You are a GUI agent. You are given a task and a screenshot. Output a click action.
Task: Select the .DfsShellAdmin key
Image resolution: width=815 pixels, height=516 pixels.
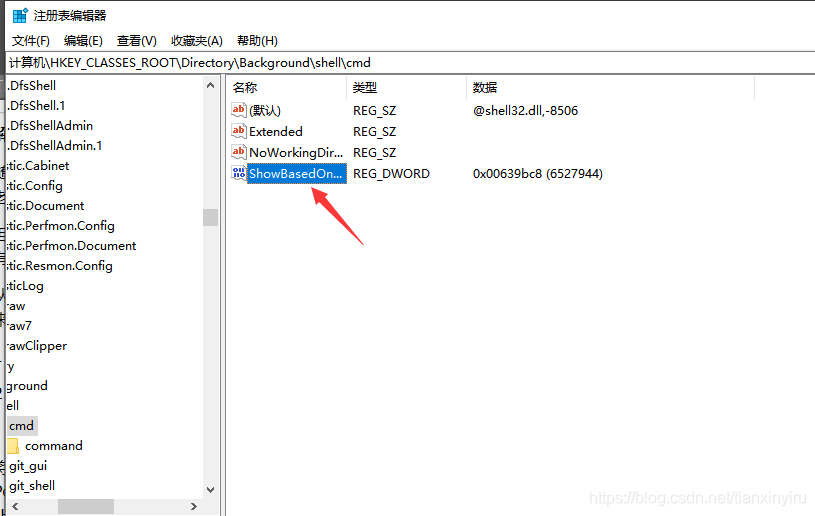pos(50,125)
